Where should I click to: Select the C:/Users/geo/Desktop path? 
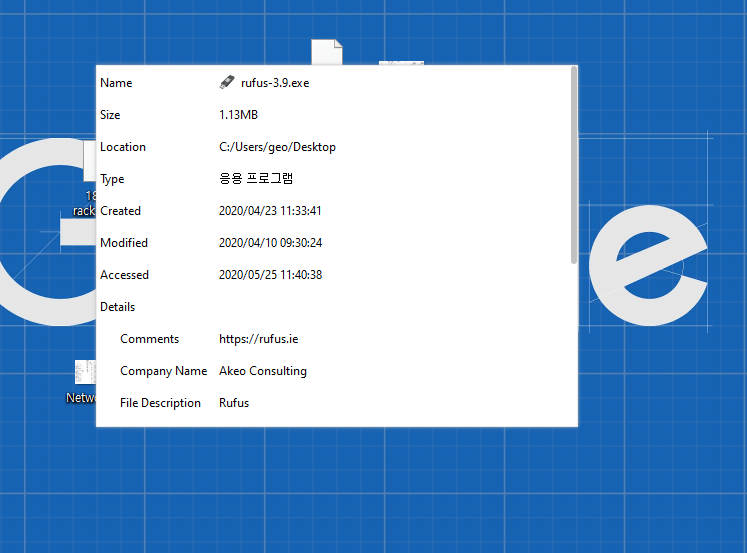pyautogui.click(x=277, y=147)
